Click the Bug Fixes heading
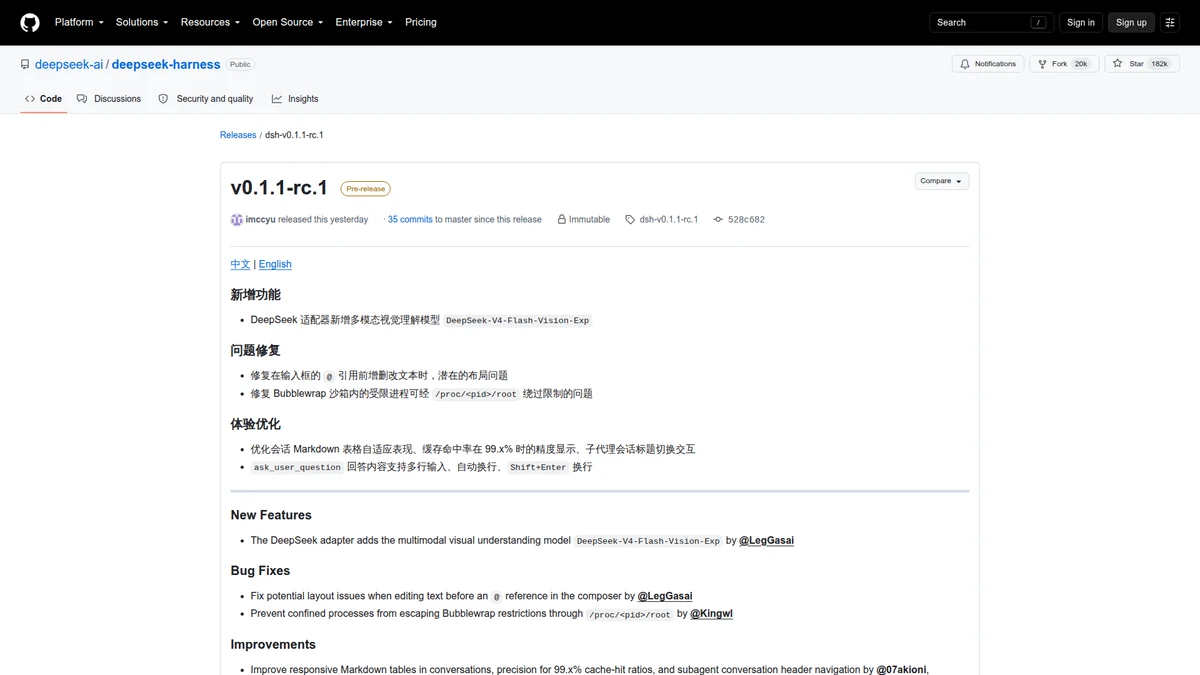Image resolution: width=1200 pixels, height=675 pixels. click(260, 571)
